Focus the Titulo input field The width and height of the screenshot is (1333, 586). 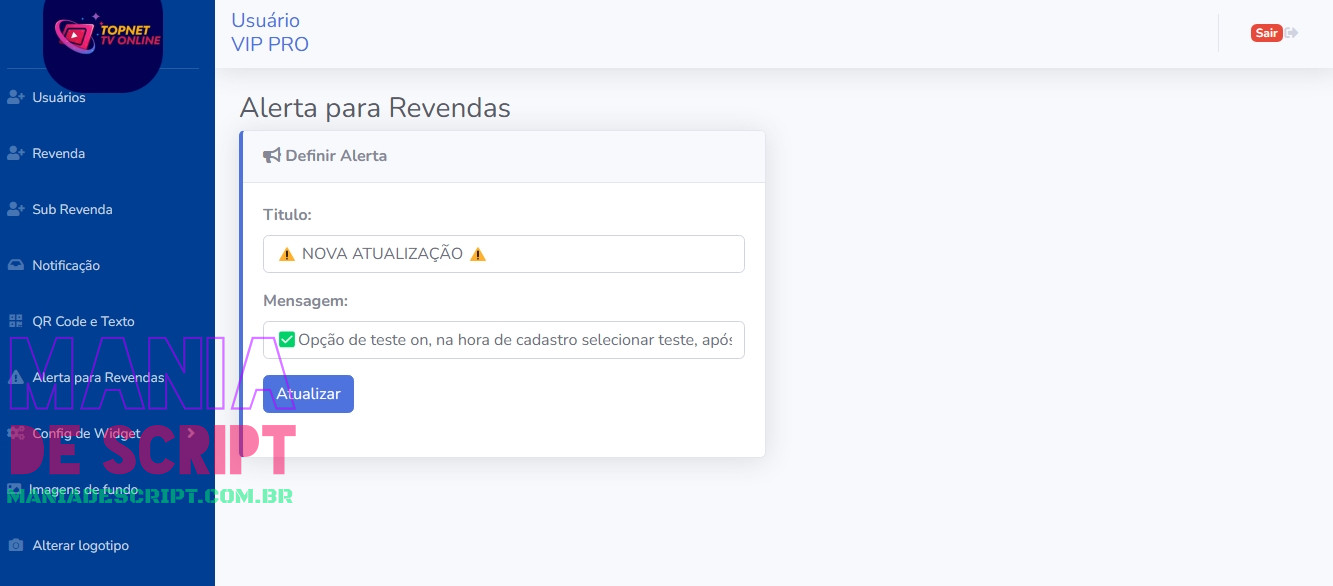pyautogui.click(x=504, y=254)
